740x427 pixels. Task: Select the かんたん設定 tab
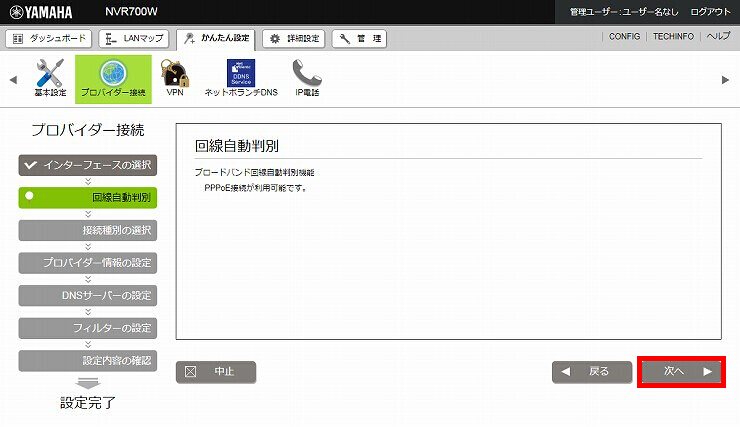tap(216, 39)
